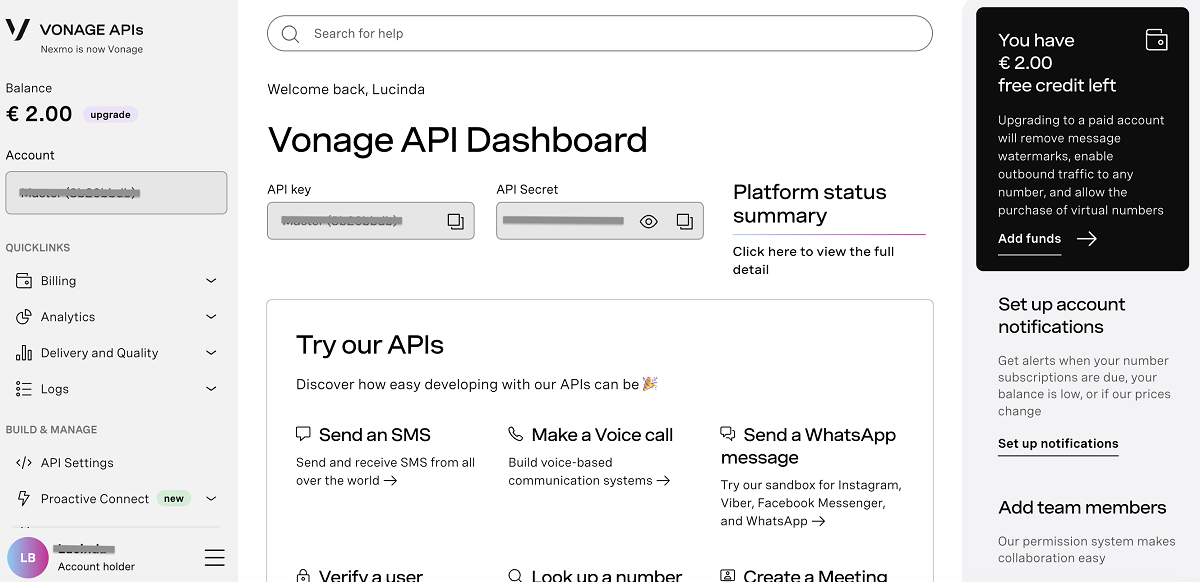Click here to view the full detail link
This screenshot has width=1200, height=582.
tap(813, 260)
